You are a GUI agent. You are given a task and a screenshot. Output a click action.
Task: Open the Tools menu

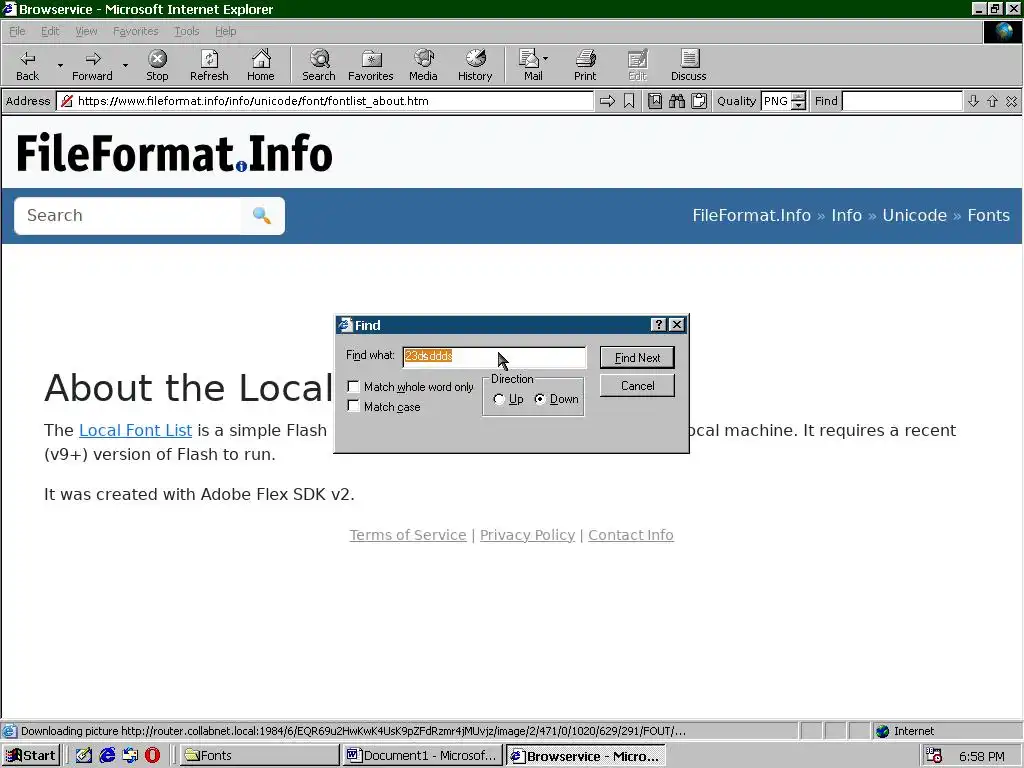(186, 31)
